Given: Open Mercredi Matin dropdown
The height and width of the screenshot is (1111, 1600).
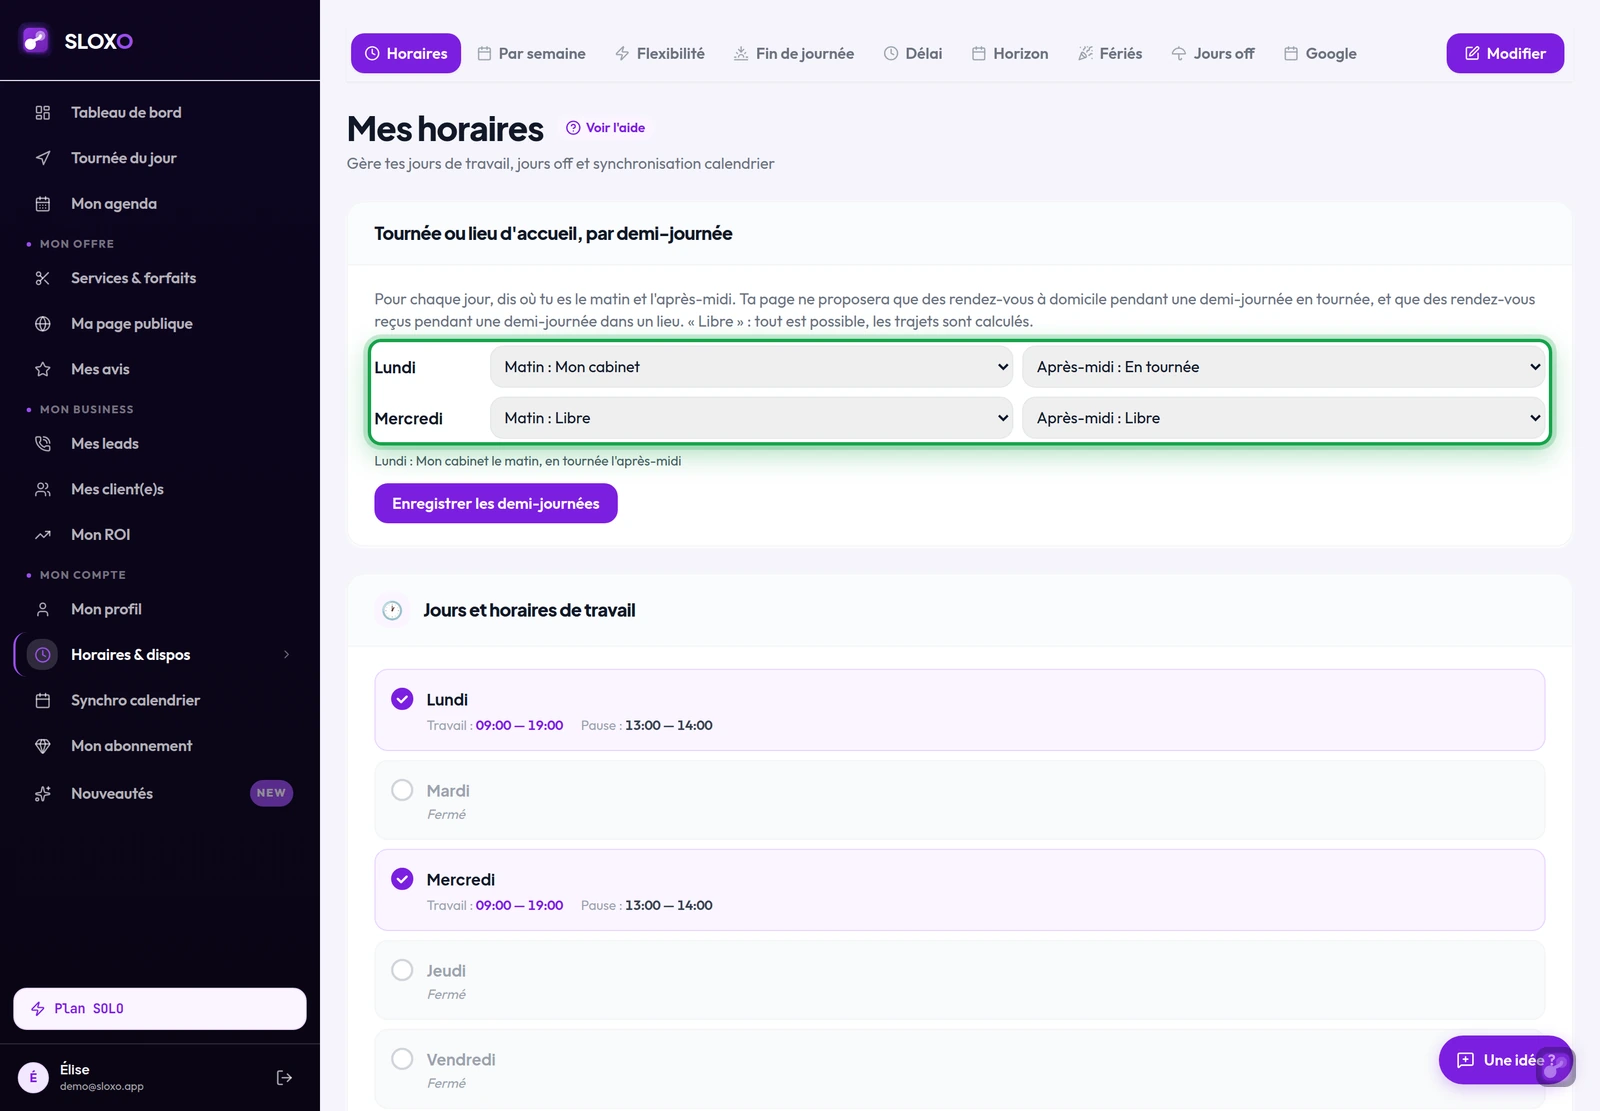Looking at the screenshot, I should coord(751,418).
